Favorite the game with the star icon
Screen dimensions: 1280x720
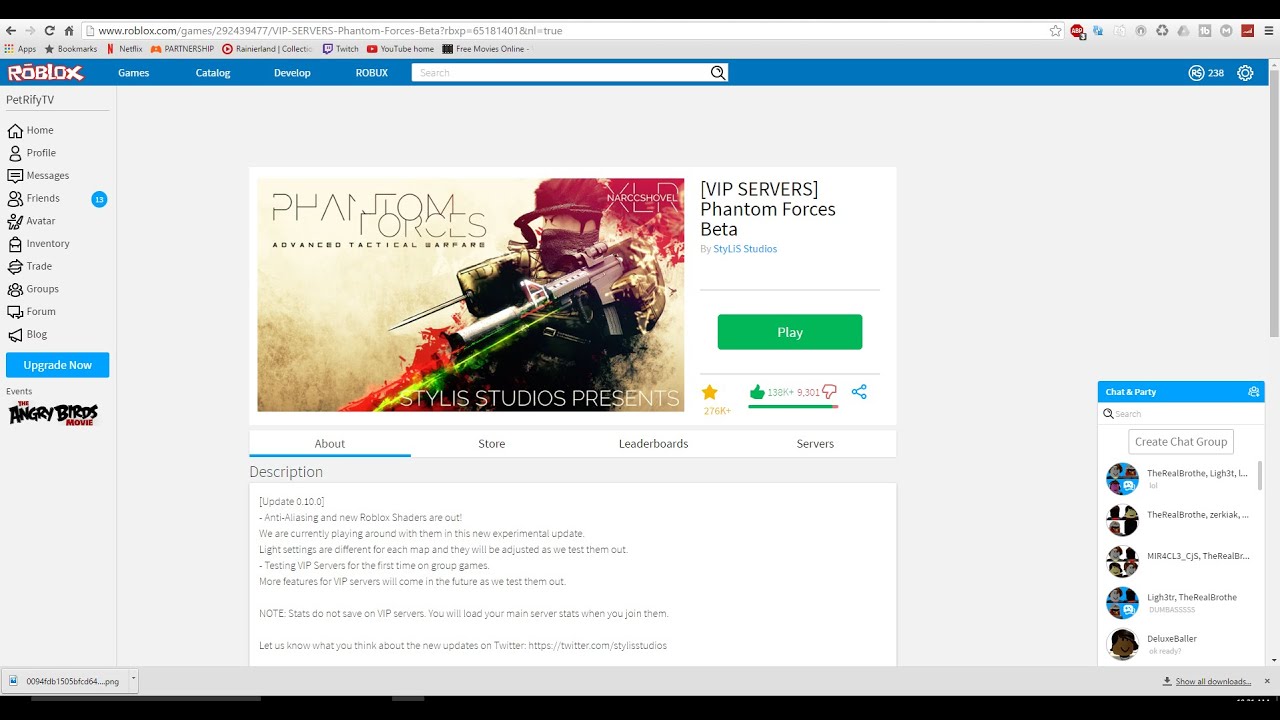(x=710, y=392)
